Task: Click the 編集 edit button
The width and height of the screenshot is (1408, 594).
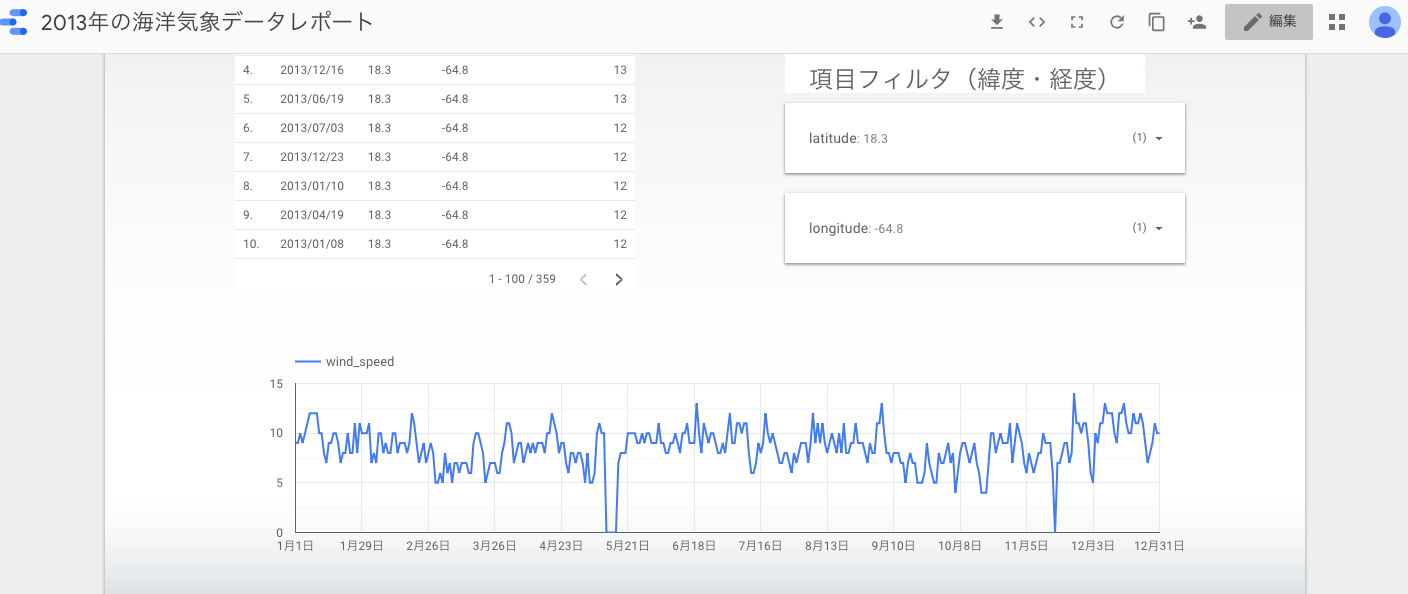Action: tap(1269, 22)
